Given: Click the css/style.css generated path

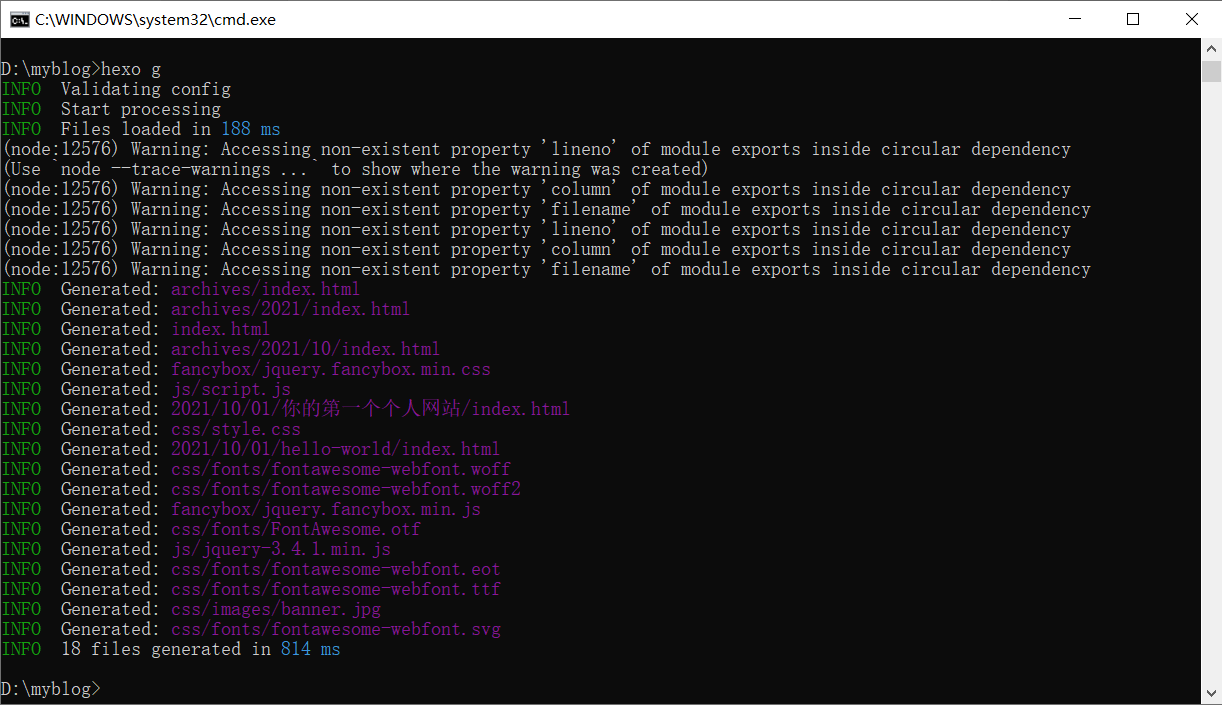Looking at the screenshot, I should [236, 429].
